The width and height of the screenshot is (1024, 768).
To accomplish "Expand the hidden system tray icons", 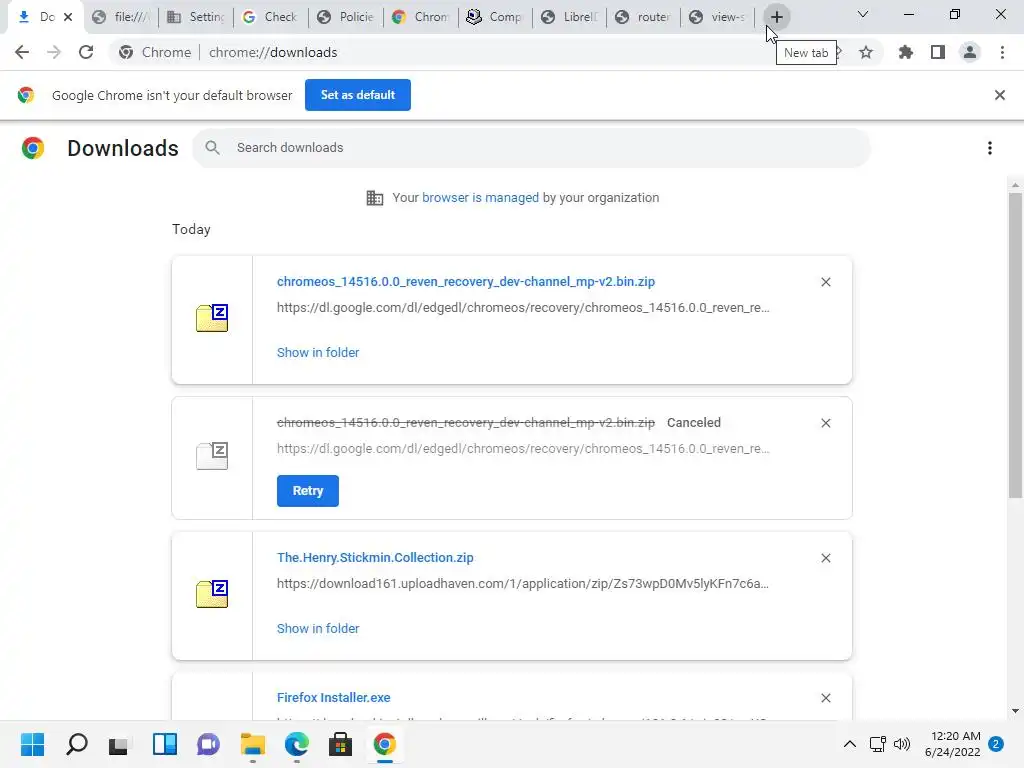I will click(850, 744).
